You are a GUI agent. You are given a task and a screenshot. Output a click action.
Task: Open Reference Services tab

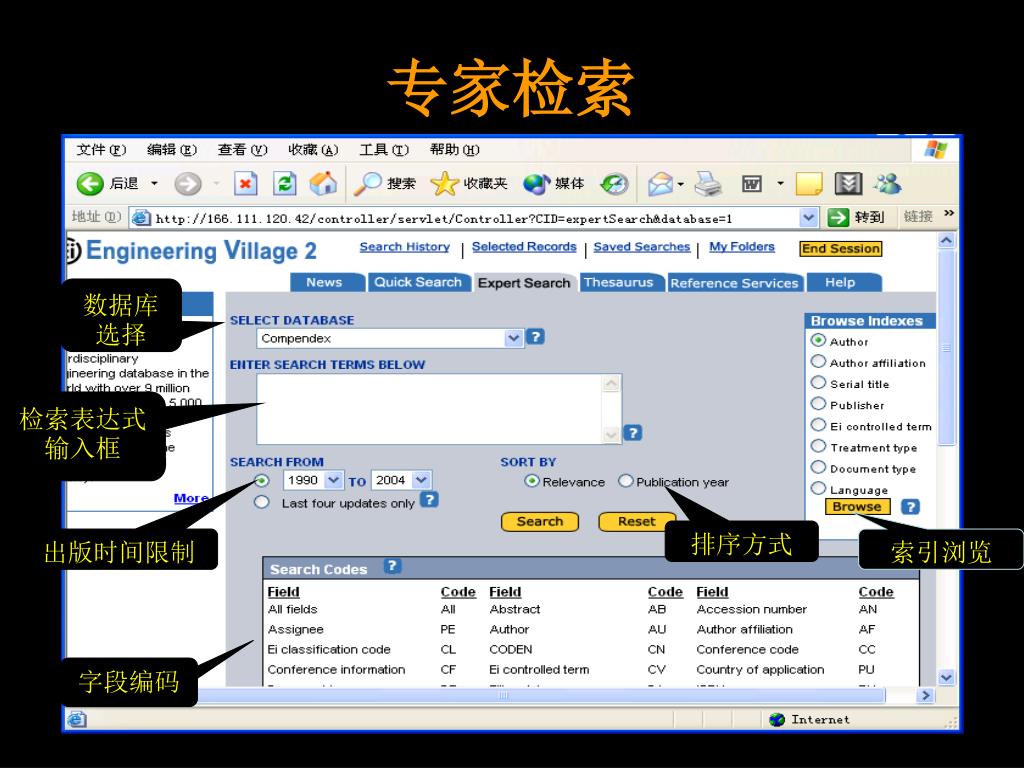coord(734,283)
